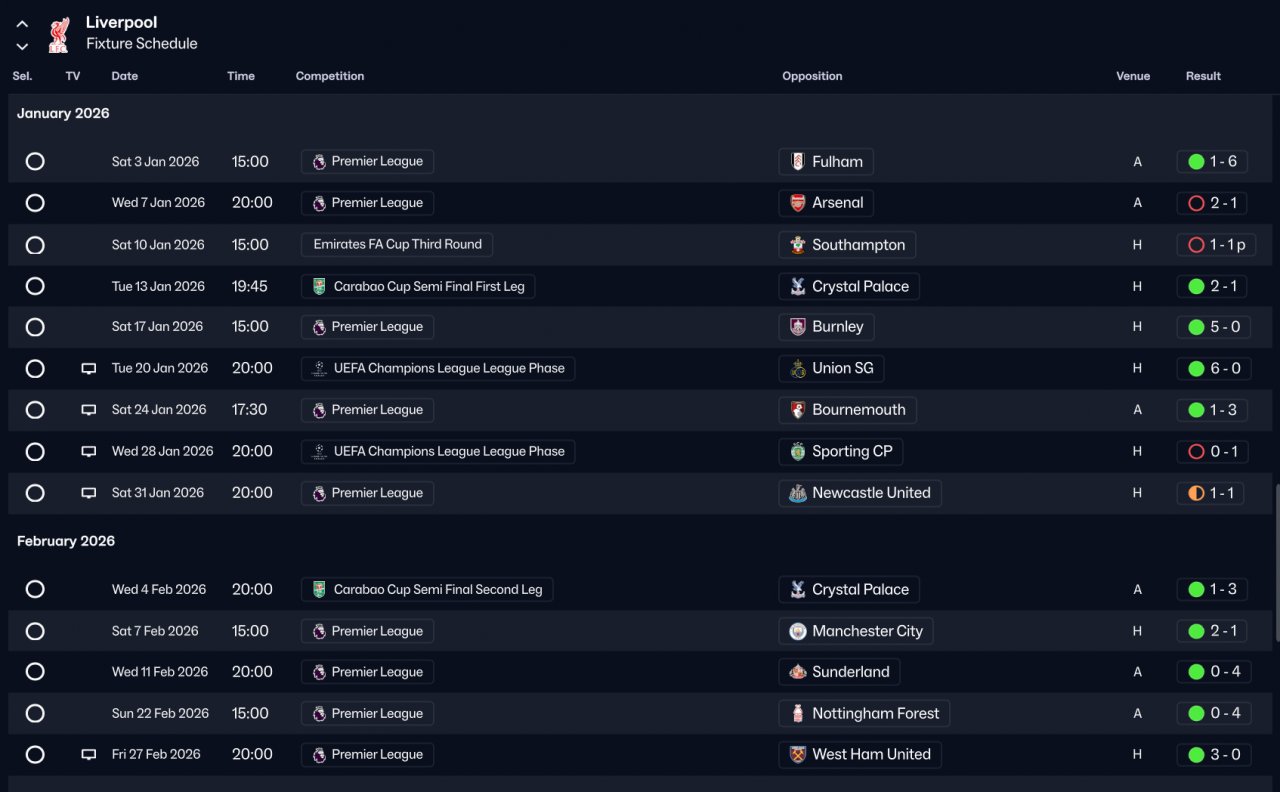This screenshot has height=792, width=1280.
Task: View the 6 - 0 Union SG result
Action: [x=1213, y=369]
